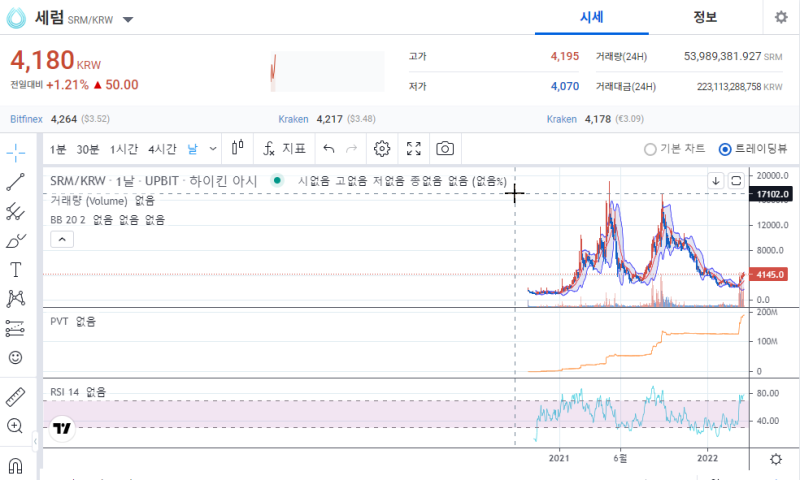Click the TradingView logo badge
Viewport: 800px width, 480px height.
point(62,428)
